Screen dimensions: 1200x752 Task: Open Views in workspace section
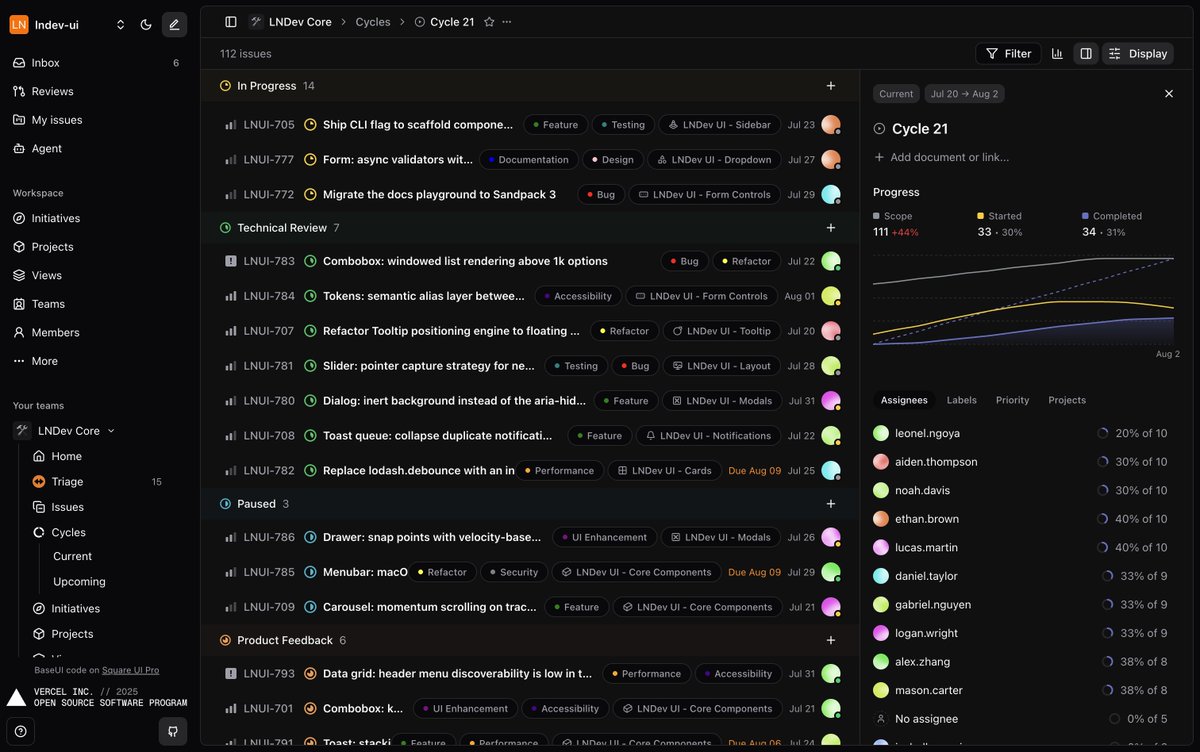pyautogui.click(x=95, y=275)
